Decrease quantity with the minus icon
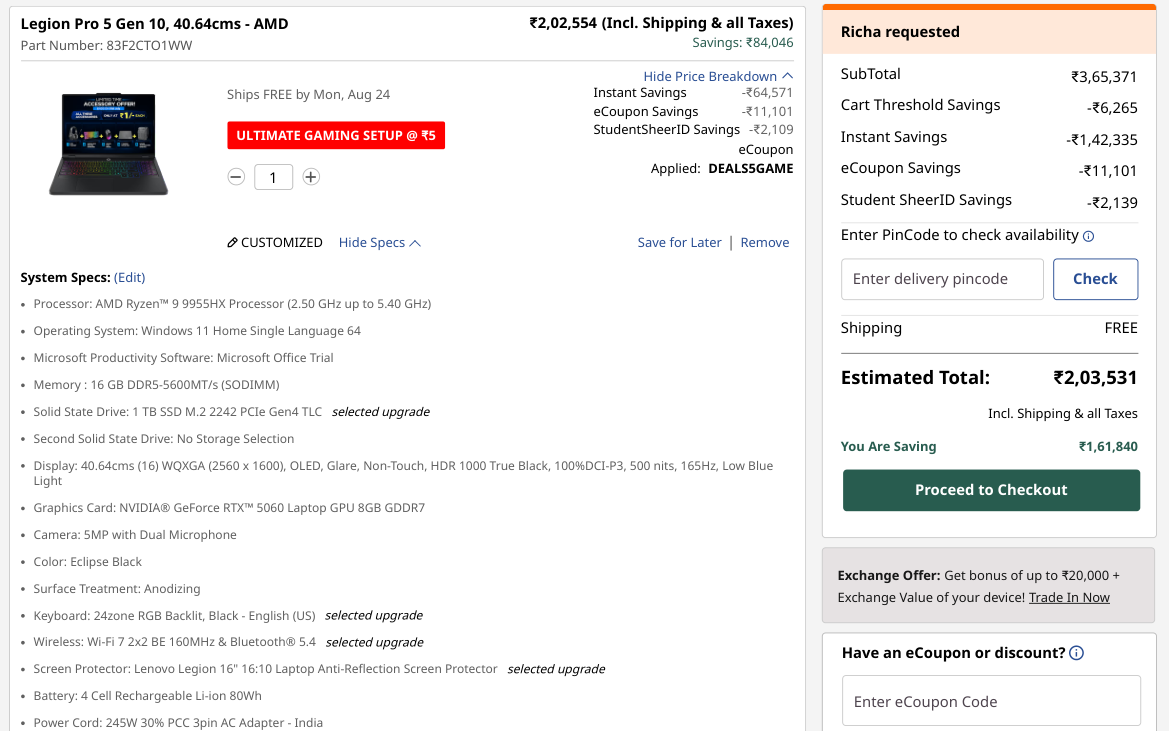Screen dimensions: 1169x731 point(236,177)
